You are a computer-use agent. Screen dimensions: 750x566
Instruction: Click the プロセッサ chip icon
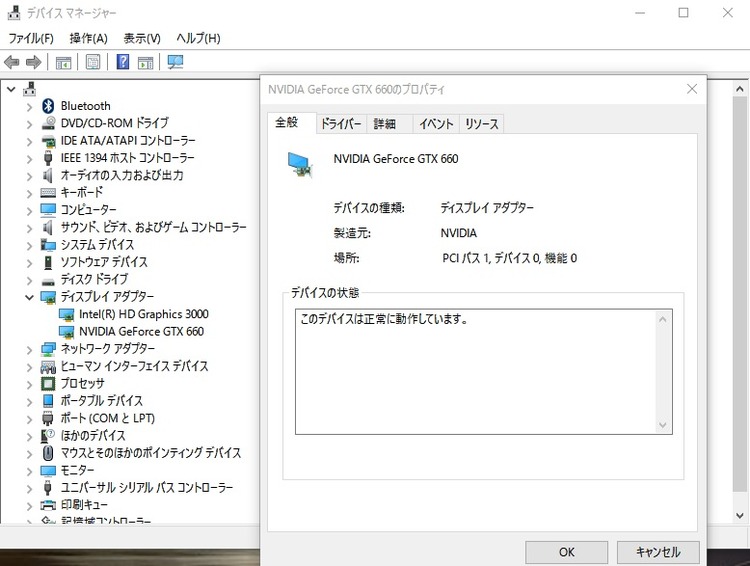[48, 384]
